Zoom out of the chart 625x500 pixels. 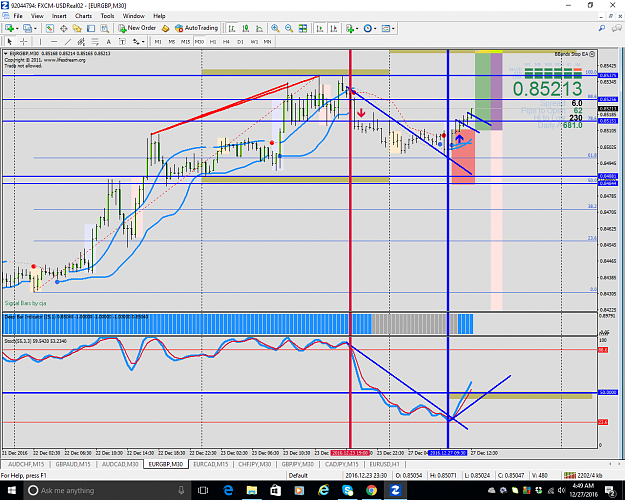(x=289, y=28)
